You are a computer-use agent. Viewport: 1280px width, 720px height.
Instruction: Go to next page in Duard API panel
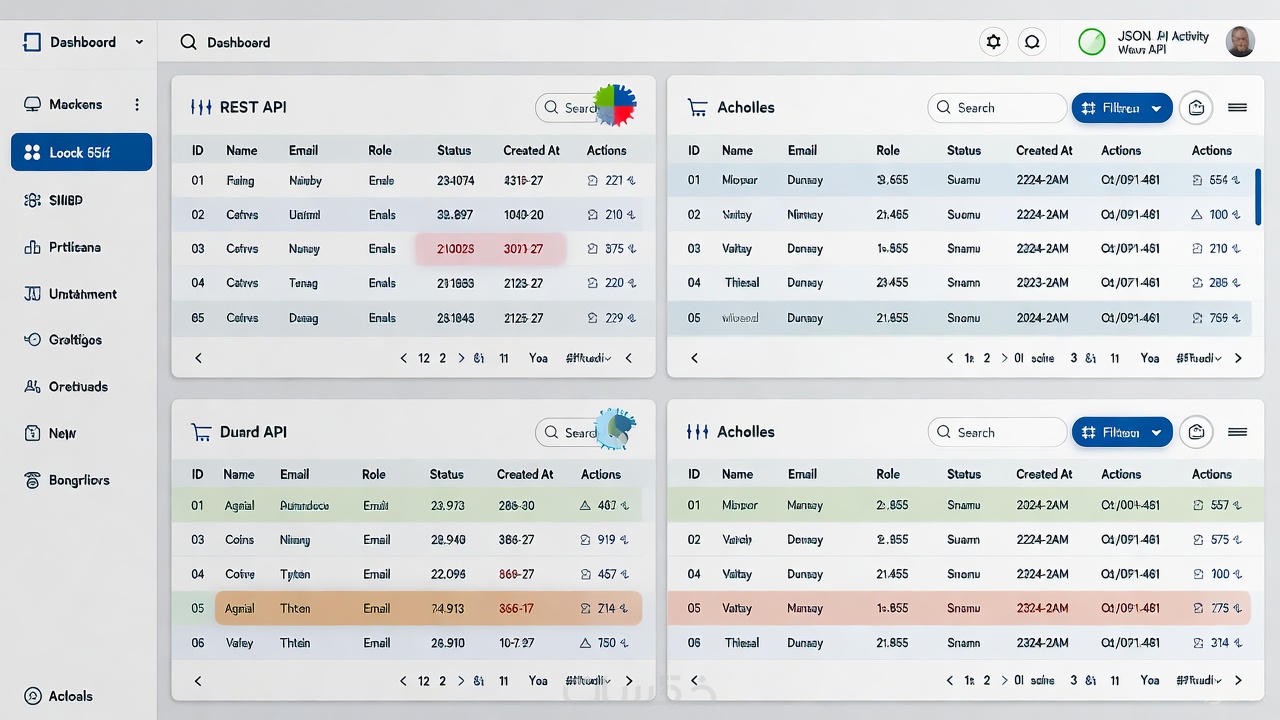point(628,681)
